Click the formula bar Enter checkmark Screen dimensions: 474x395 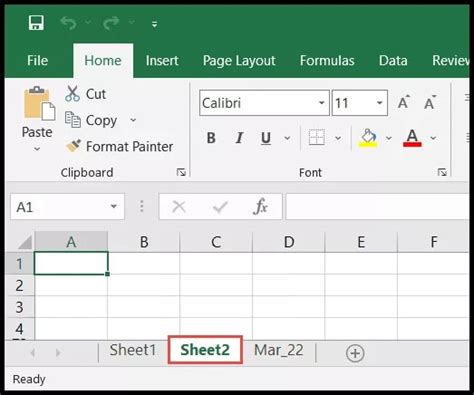point(220,207)
